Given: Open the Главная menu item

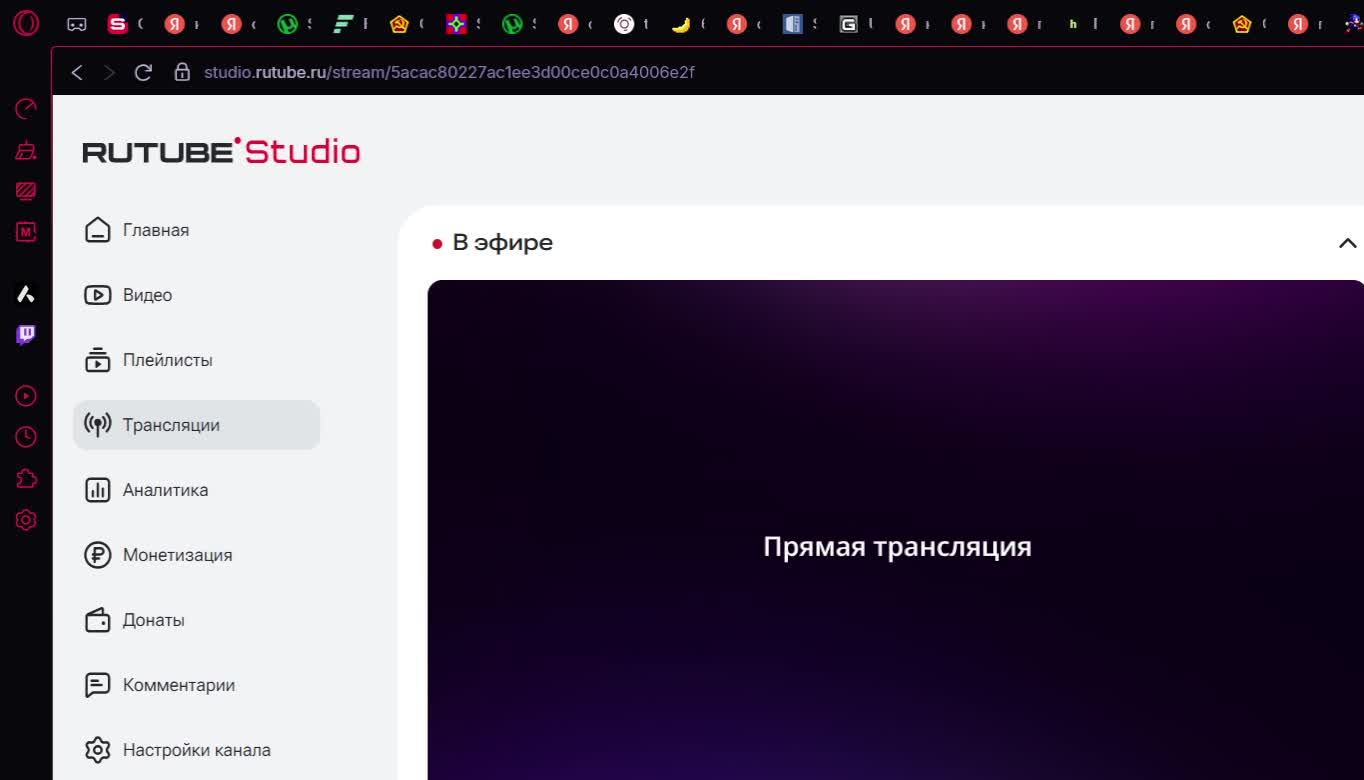Looking at the screenshot, I should tap(196, 230).
